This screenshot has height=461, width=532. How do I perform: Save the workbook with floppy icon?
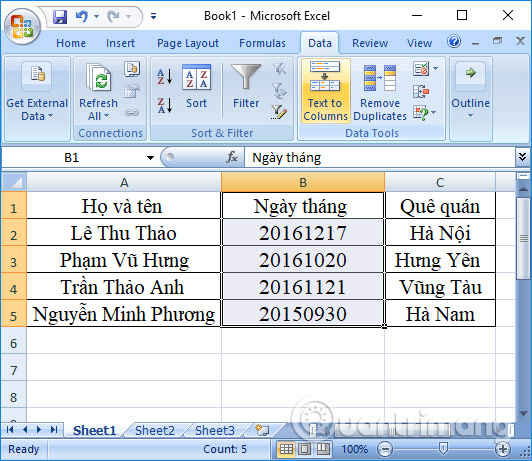click(60, 16)
